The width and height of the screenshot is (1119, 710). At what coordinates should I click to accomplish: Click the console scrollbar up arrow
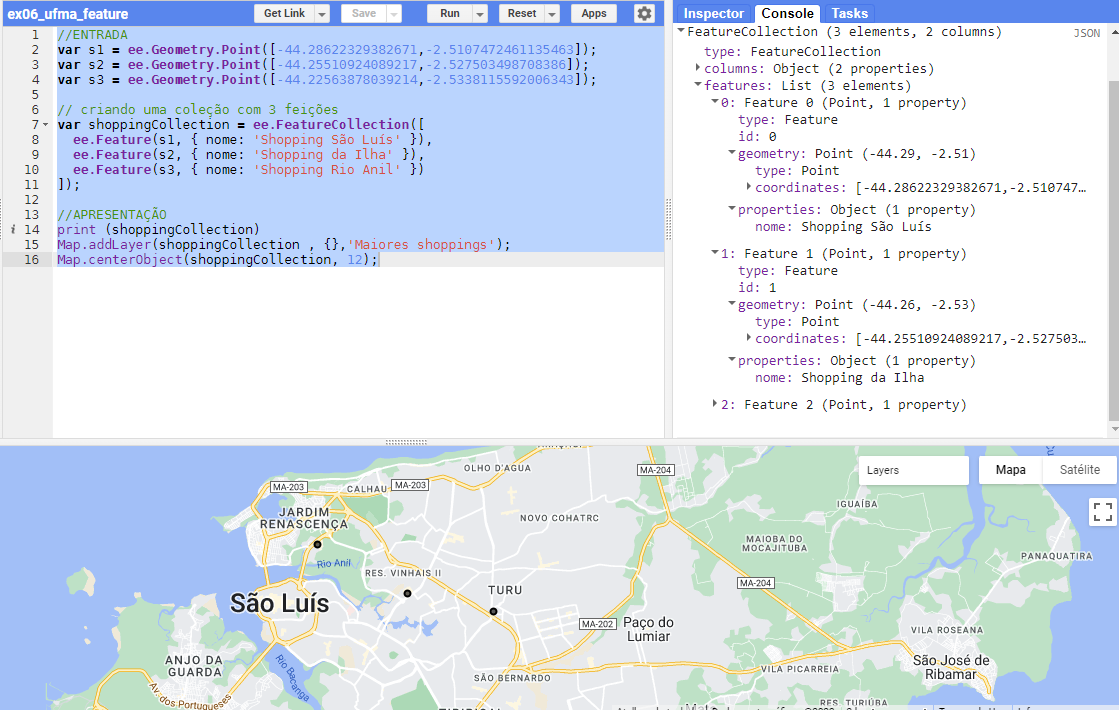click(1114, 32)
